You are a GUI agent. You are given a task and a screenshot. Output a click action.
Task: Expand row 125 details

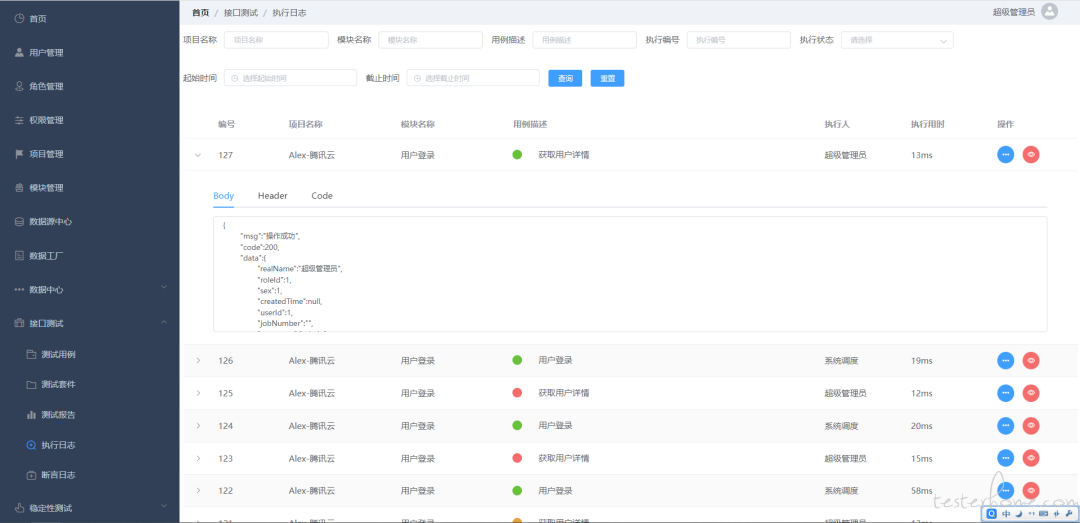pos(198,393)
